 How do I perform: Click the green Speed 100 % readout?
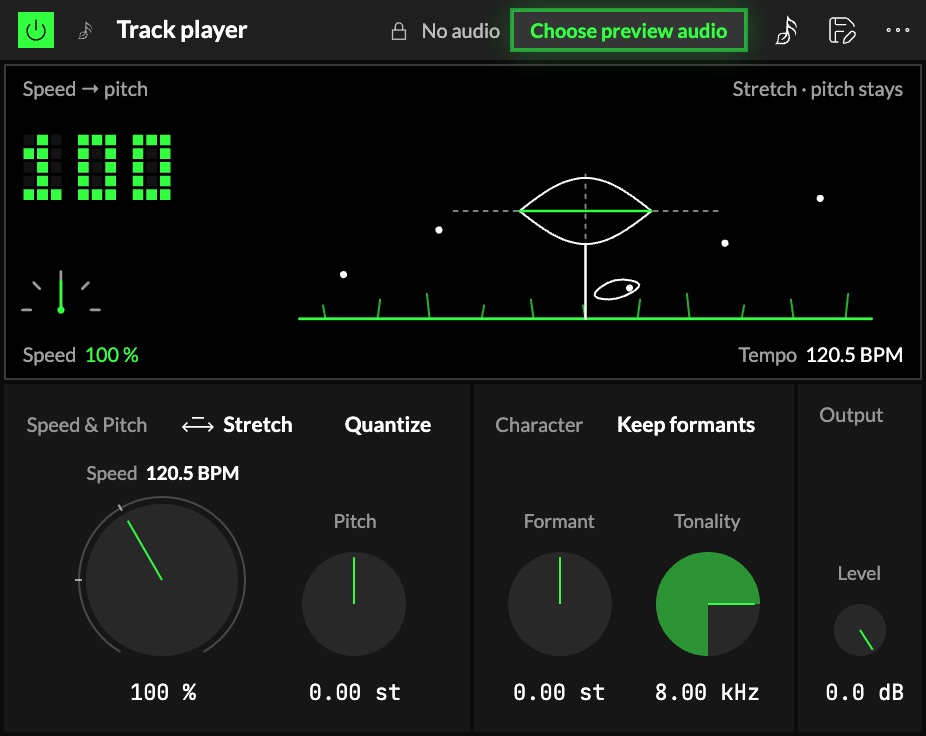80,355
